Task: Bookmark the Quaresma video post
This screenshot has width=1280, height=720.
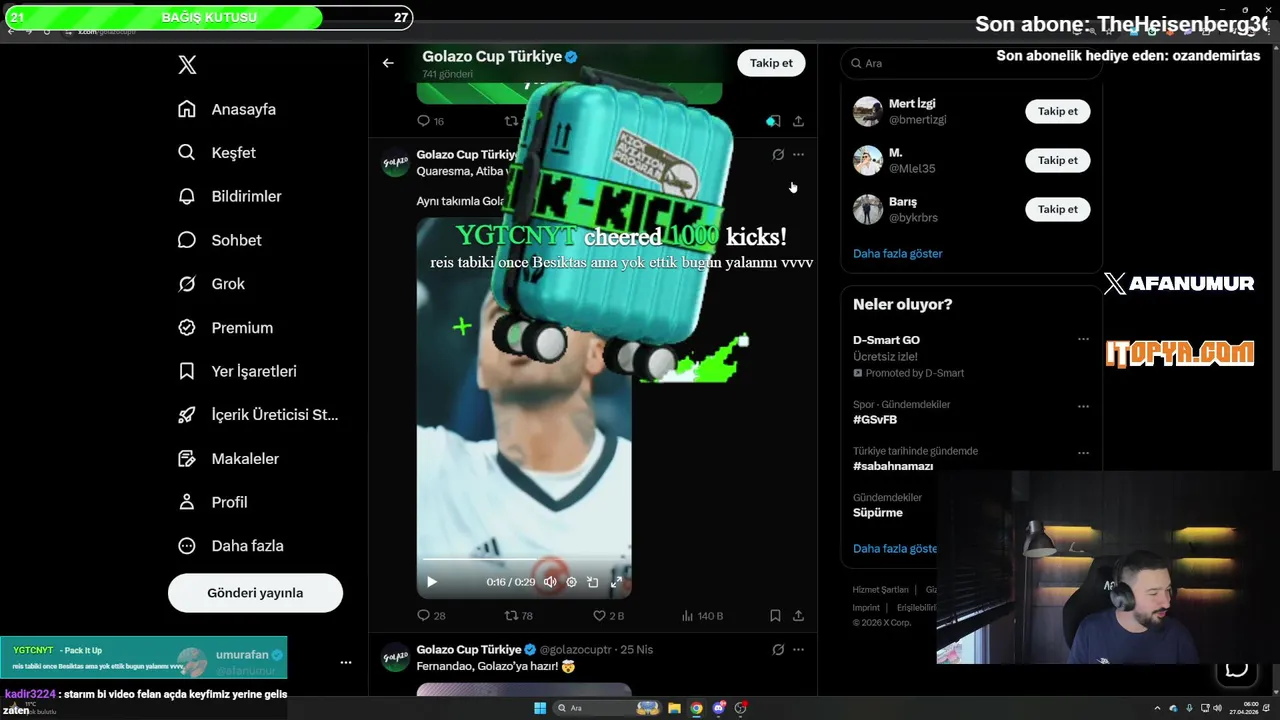Action: coord(775,616)
